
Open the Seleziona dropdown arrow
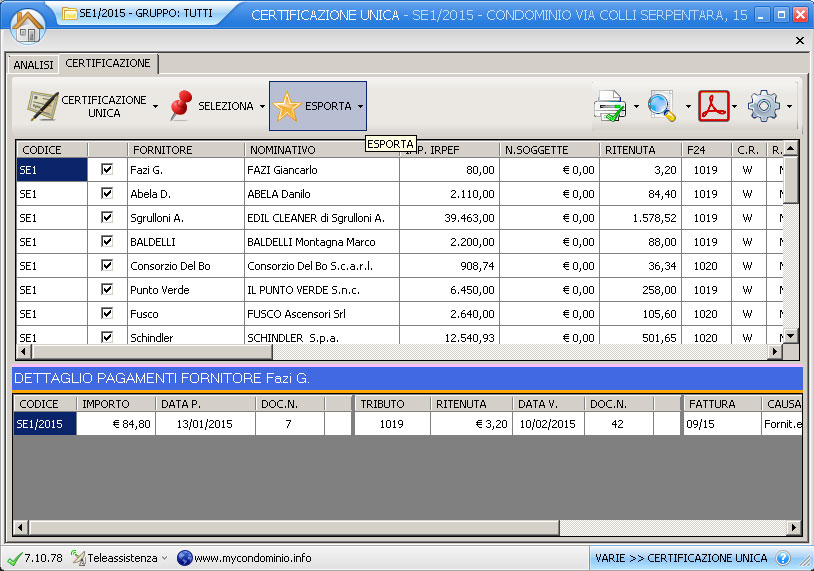262,106
